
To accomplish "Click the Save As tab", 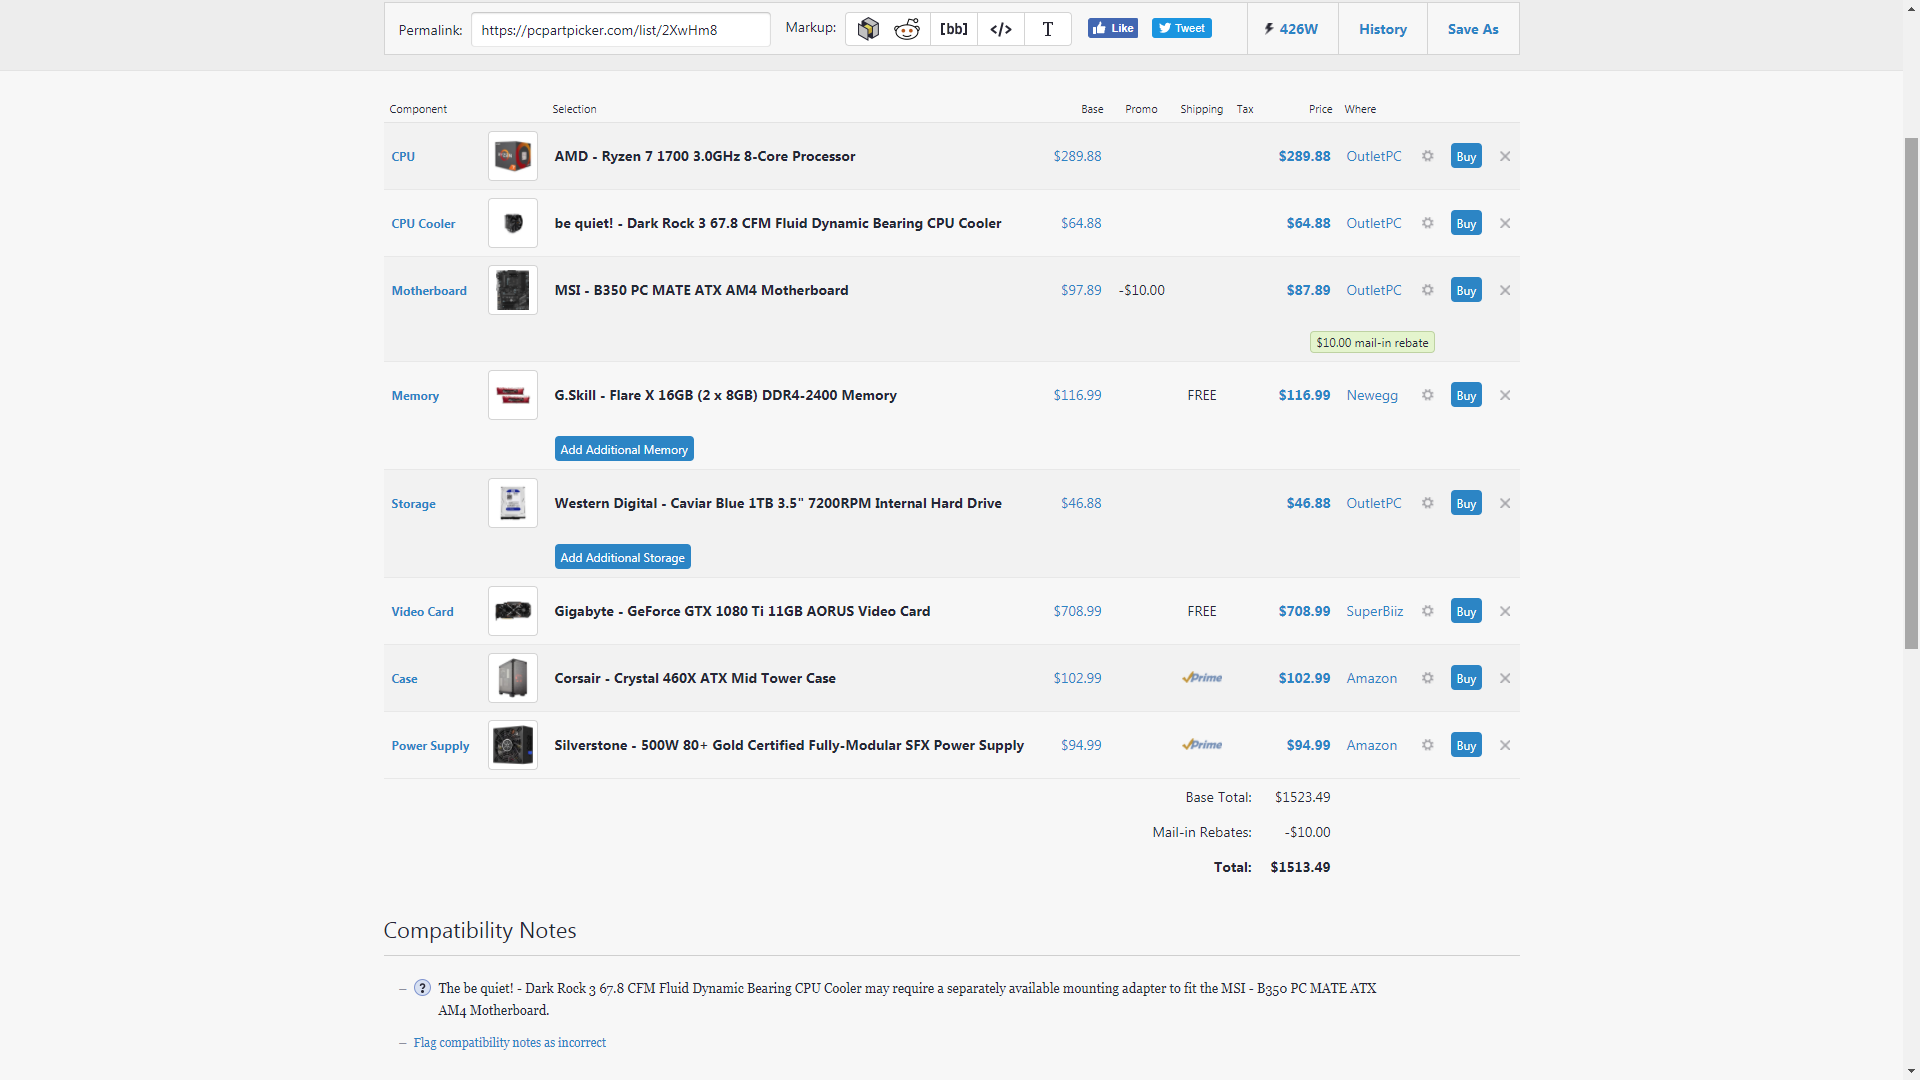I will click(x=1472, y=29).
